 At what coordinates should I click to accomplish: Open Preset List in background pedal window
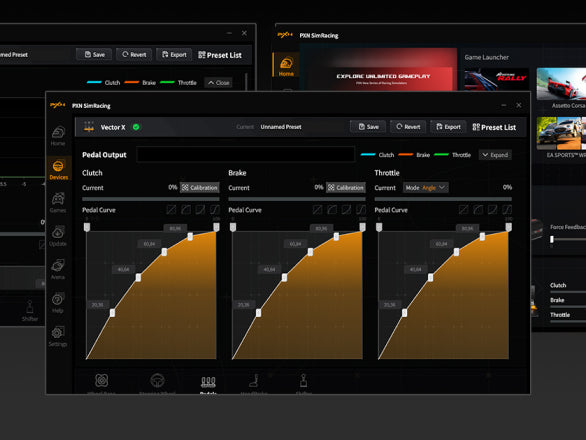220,55
